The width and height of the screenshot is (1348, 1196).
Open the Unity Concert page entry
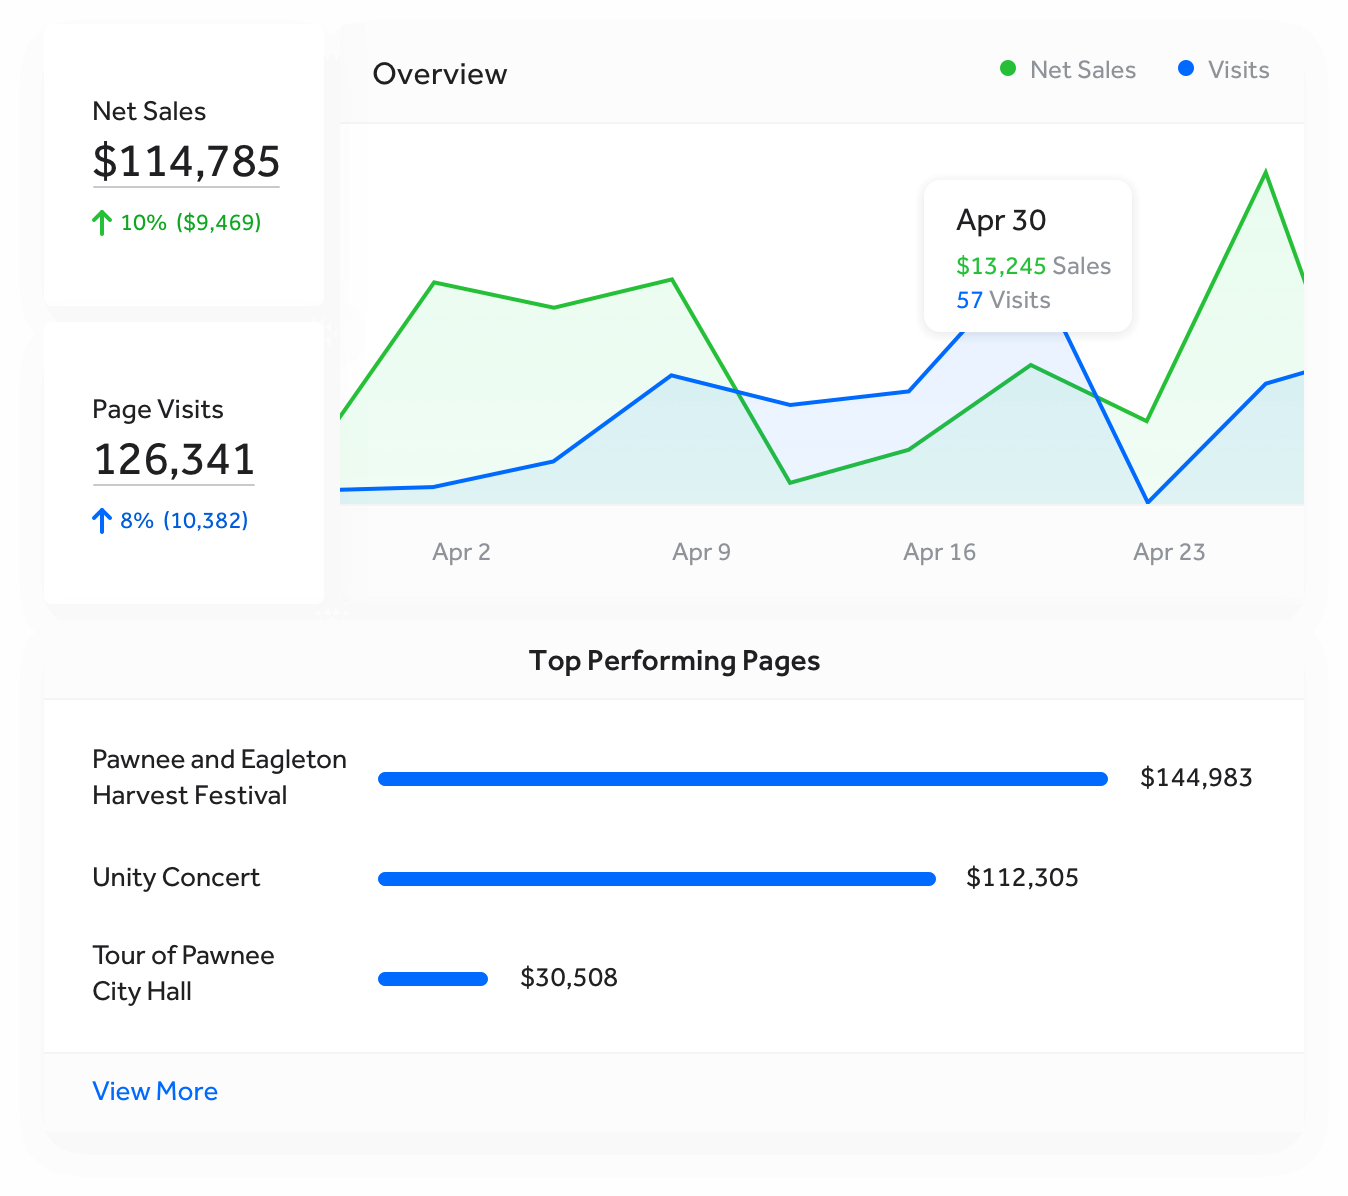[176, 878]
